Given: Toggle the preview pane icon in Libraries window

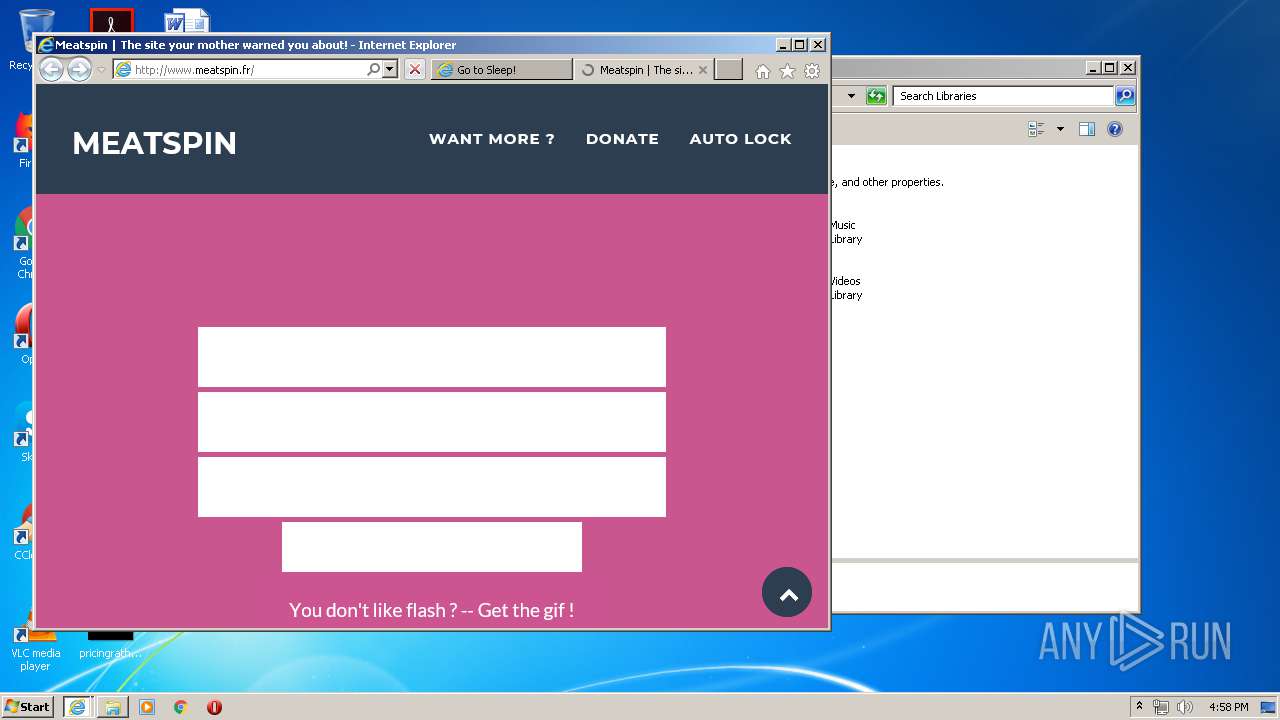Looking at the screenshot, I should (1087, 129).
